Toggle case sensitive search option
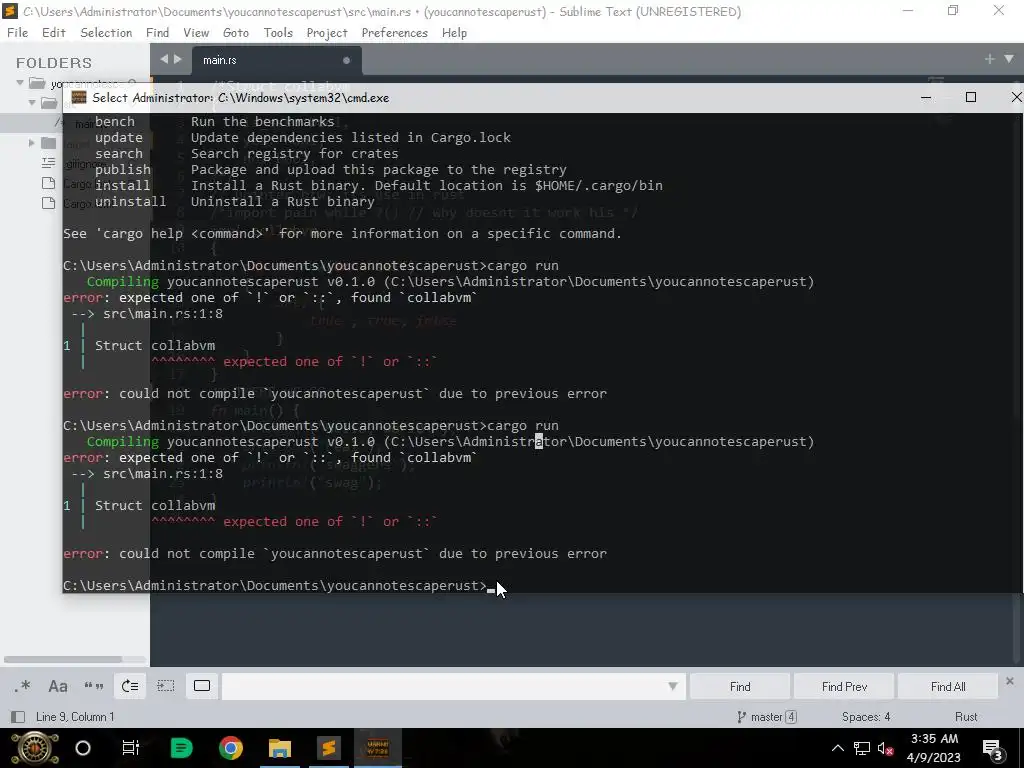This screenshot has width=1024, height=768. tap(57, 686)
